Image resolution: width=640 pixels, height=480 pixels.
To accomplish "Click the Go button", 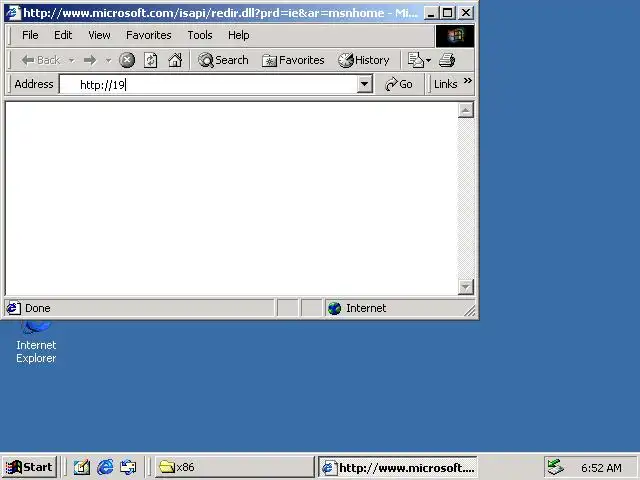I will [x=399, y=84].
